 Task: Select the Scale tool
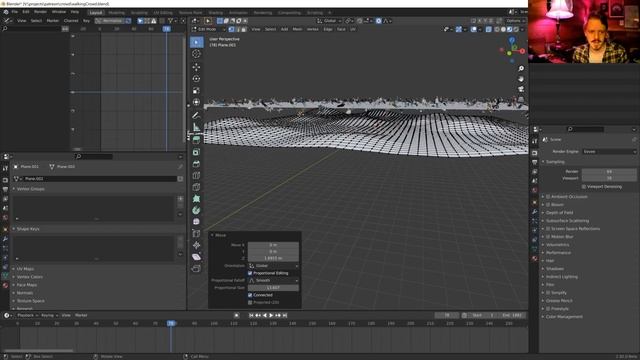[196, 91]
